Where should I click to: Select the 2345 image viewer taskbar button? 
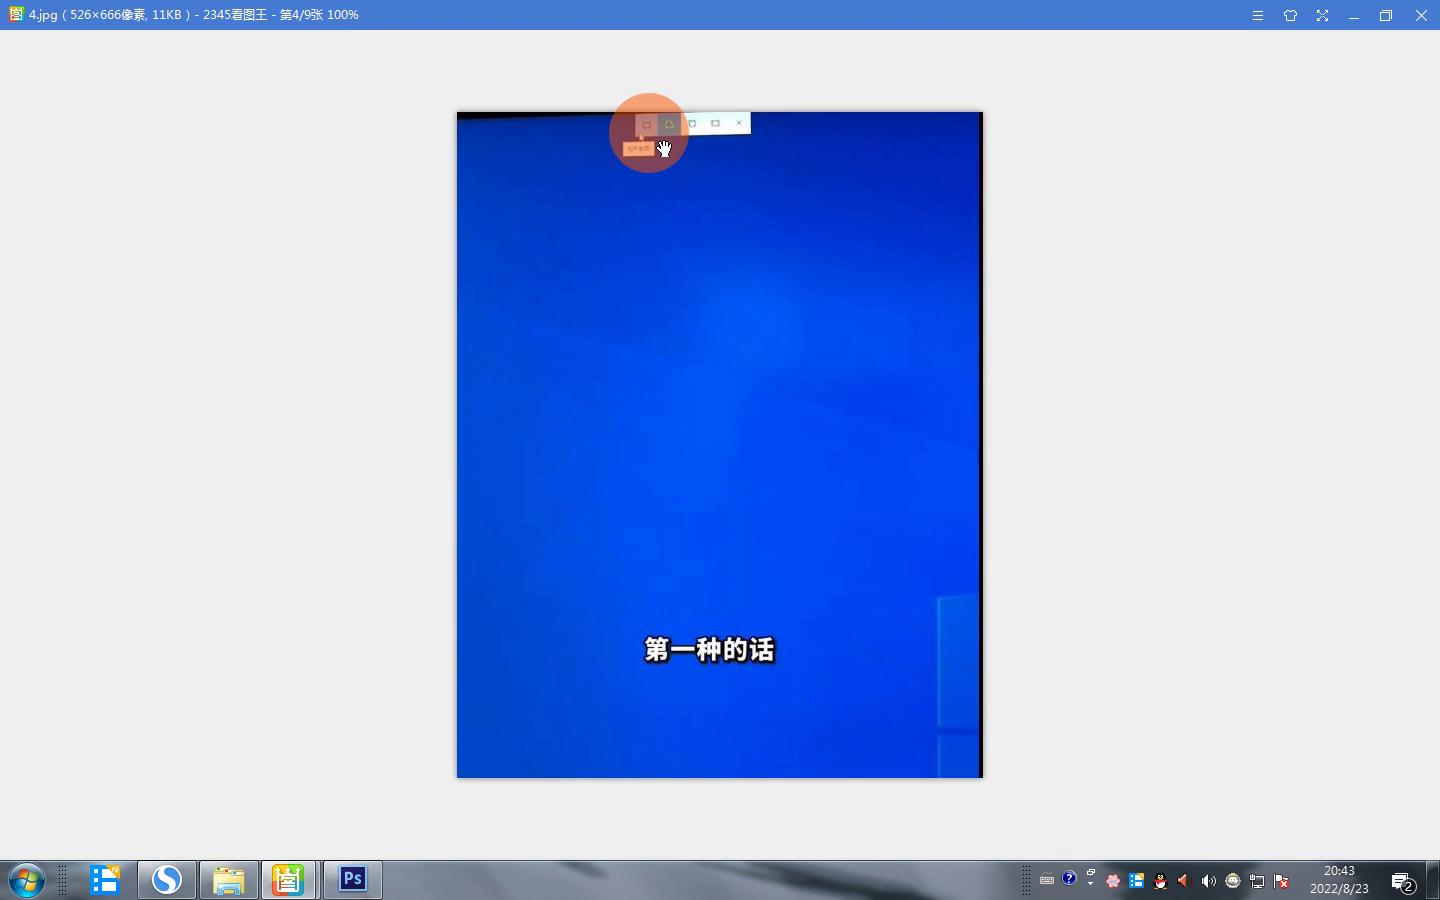tap(289, 880)
